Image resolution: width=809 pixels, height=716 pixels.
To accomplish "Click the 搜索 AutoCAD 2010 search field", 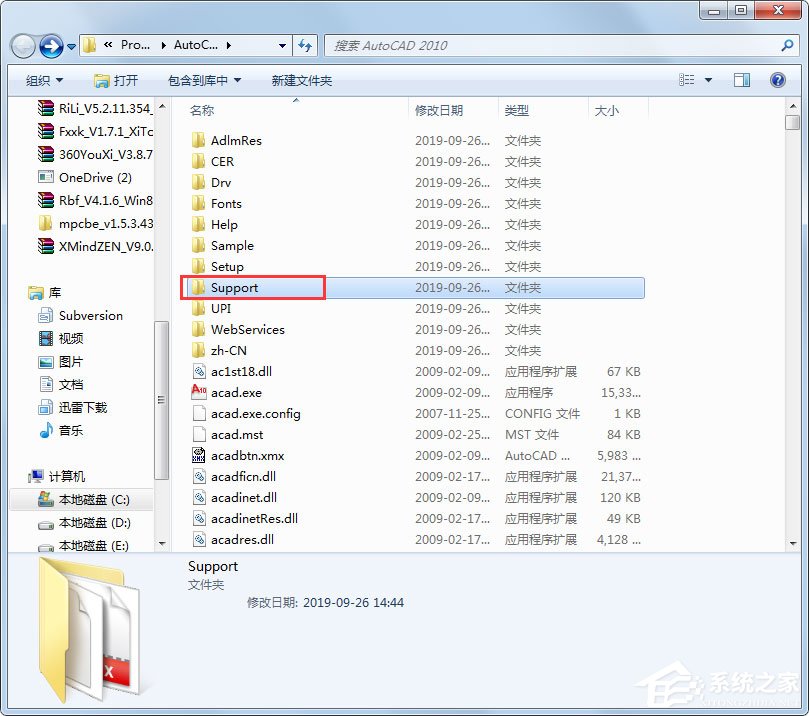I will [550, 45].
